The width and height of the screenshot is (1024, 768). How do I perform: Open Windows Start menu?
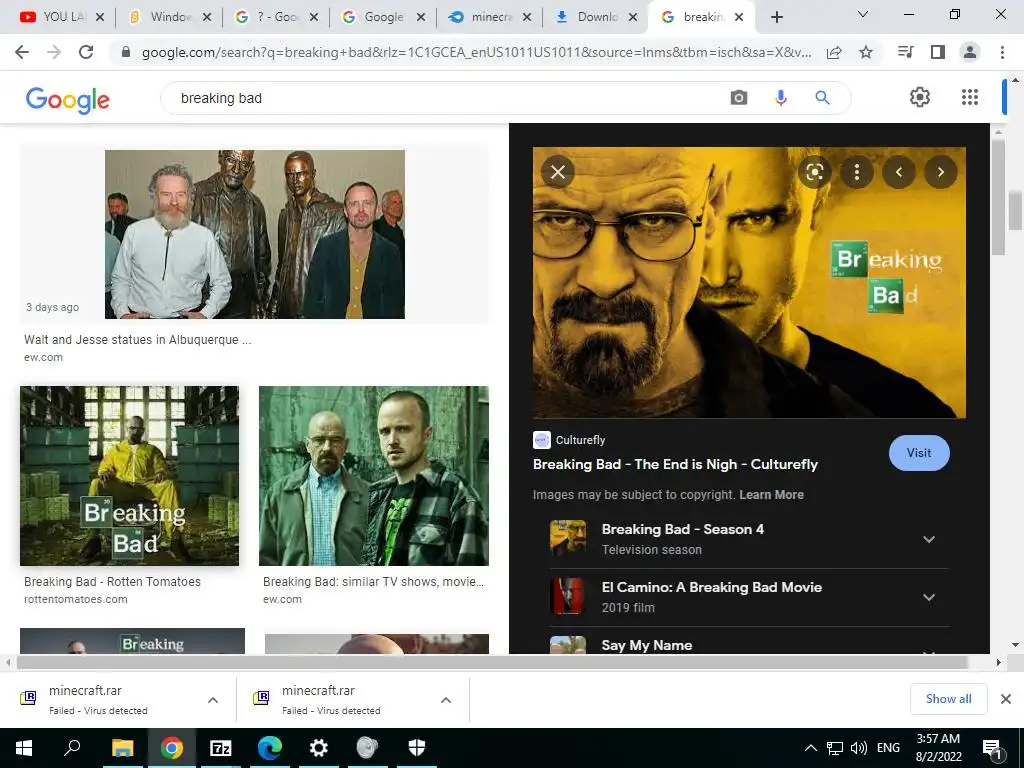tap(24, 748)
